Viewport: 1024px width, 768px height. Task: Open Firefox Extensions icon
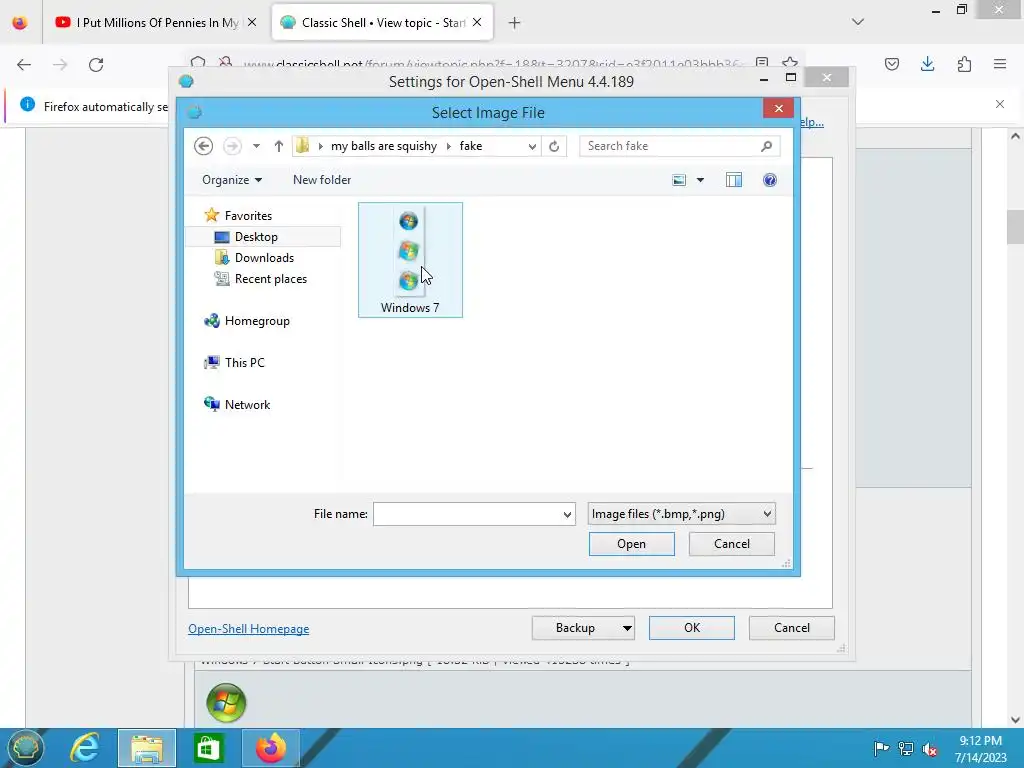[x=964, y=64]
